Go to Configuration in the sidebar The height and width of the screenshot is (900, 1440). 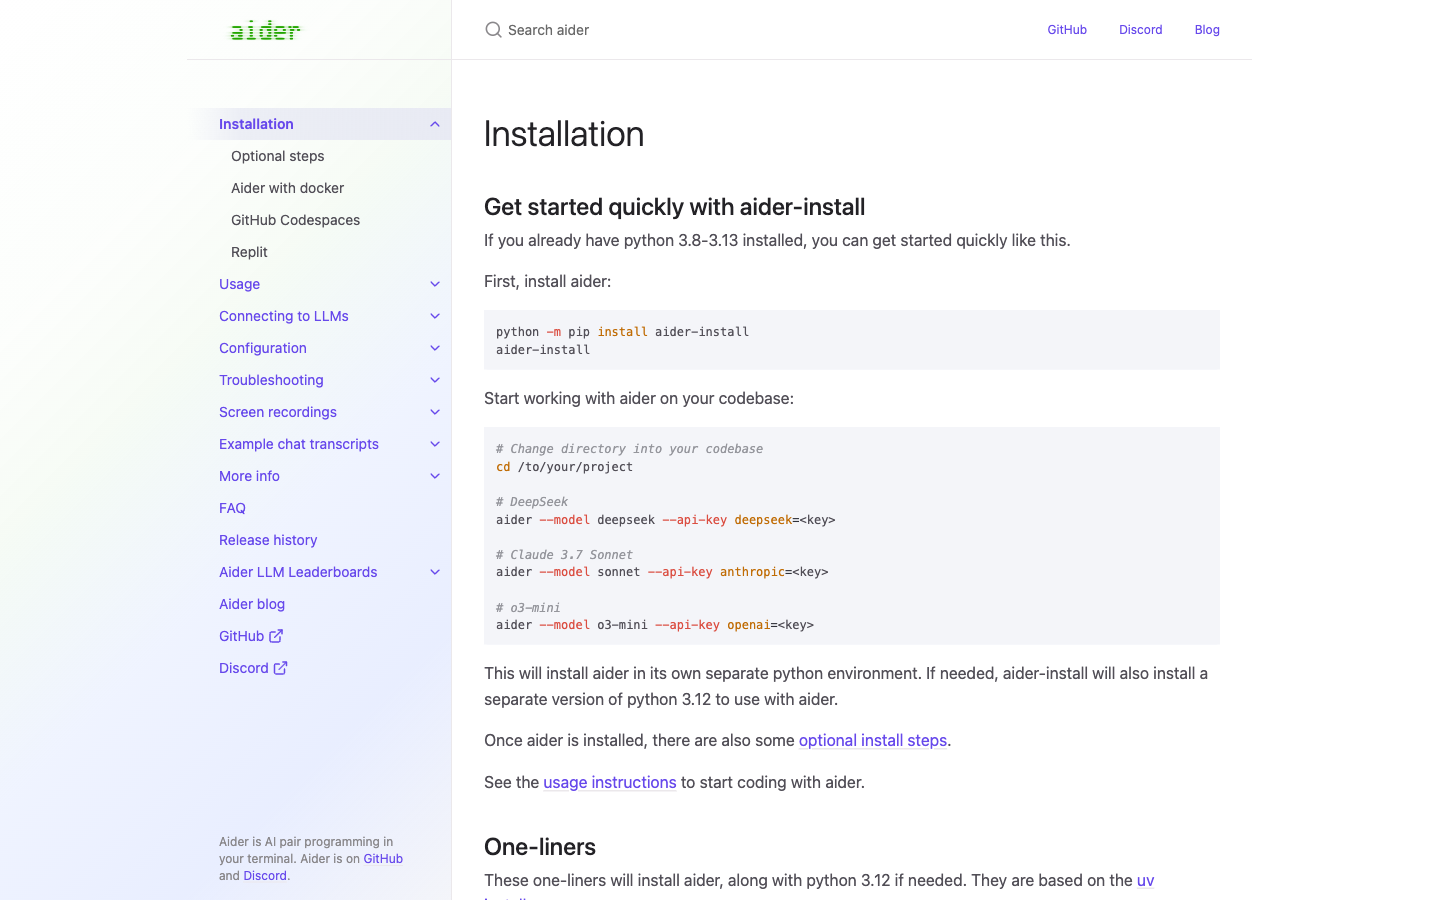coord(263,348)
